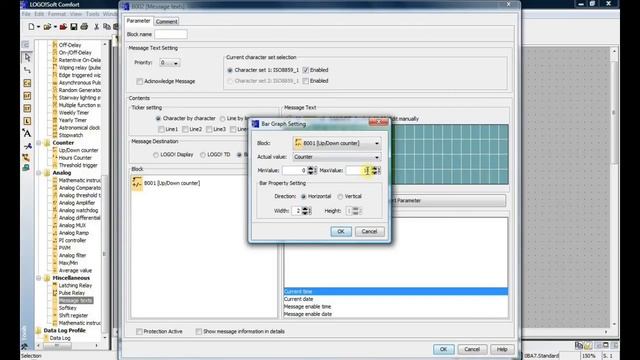Click the Up/Down counter icon inside the Block dropdown
Image resolution: width=640 pixels, height=360 pixels.
point(298,143)
